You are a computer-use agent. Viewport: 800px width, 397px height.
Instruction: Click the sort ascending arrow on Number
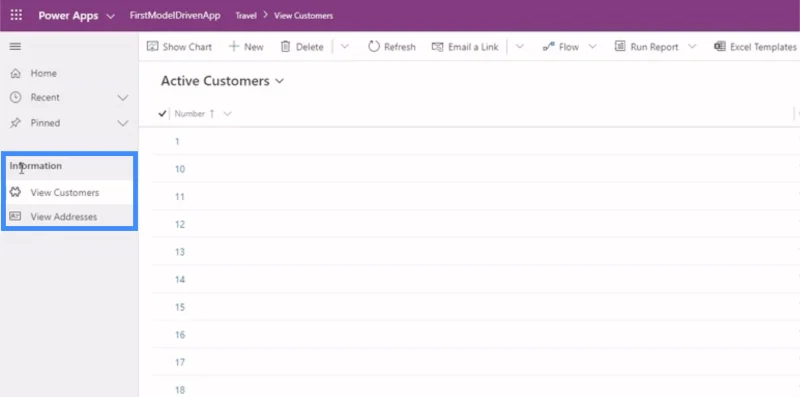click(212, 114)
